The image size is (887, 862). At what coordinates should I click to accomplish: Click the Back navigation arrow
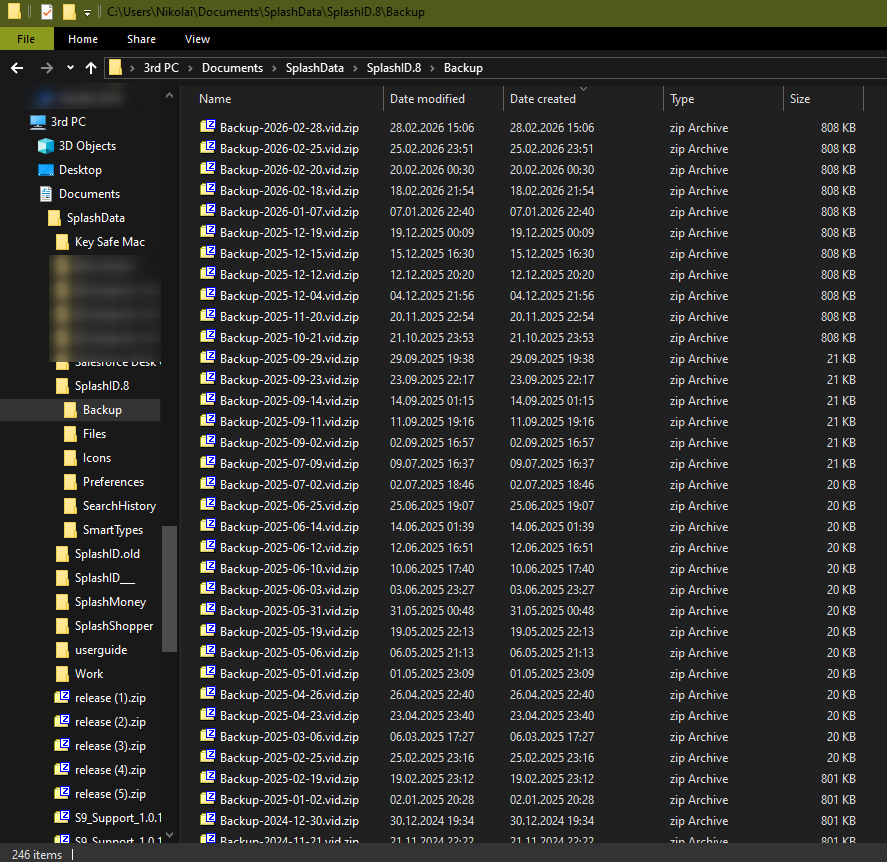tap(16, 68)
